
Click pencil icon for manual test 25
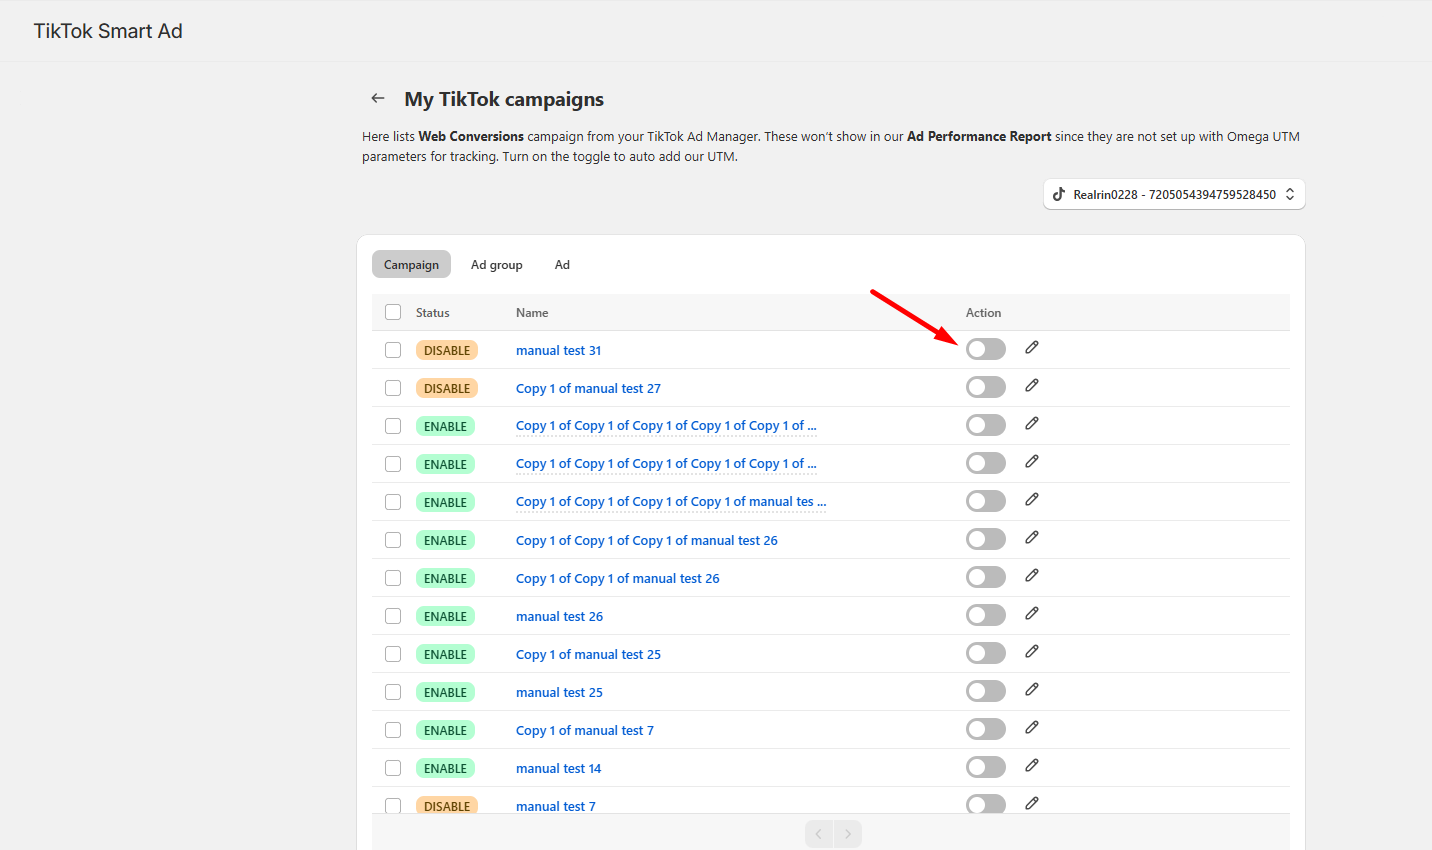[1031, 690]
